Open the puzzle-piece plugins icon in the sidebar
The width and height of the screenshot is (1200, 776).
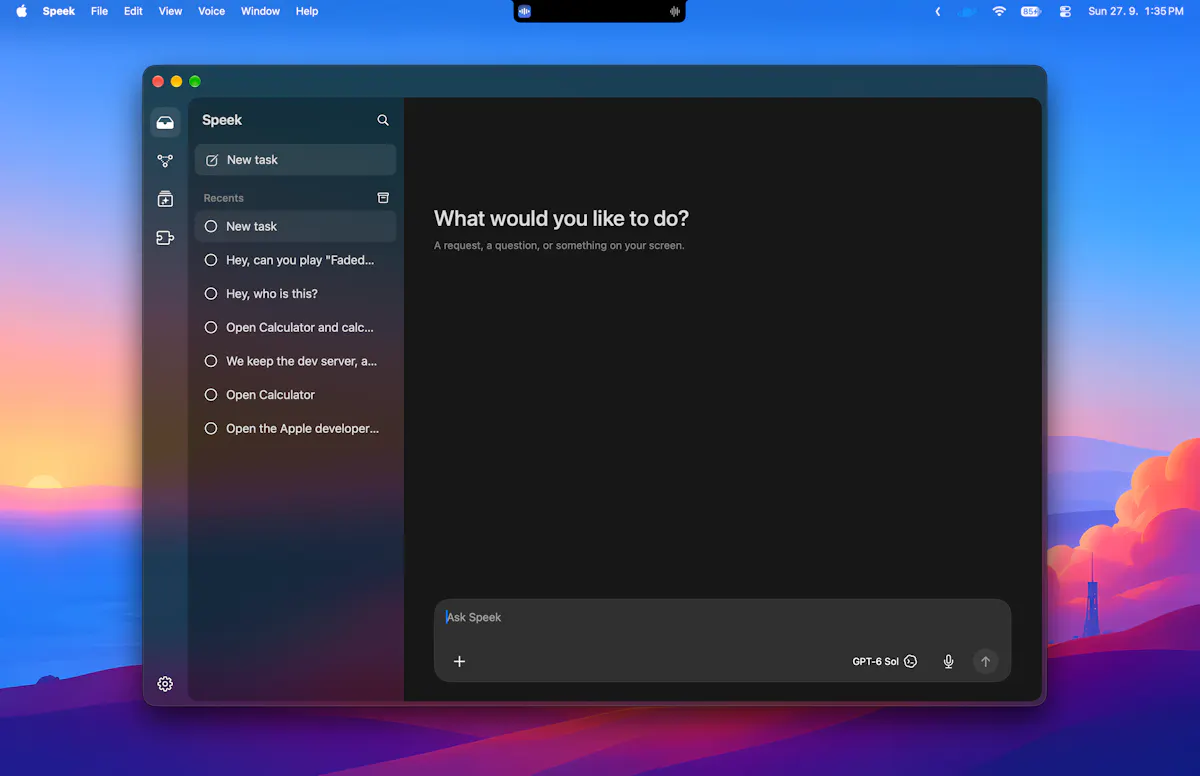point(165,238)
